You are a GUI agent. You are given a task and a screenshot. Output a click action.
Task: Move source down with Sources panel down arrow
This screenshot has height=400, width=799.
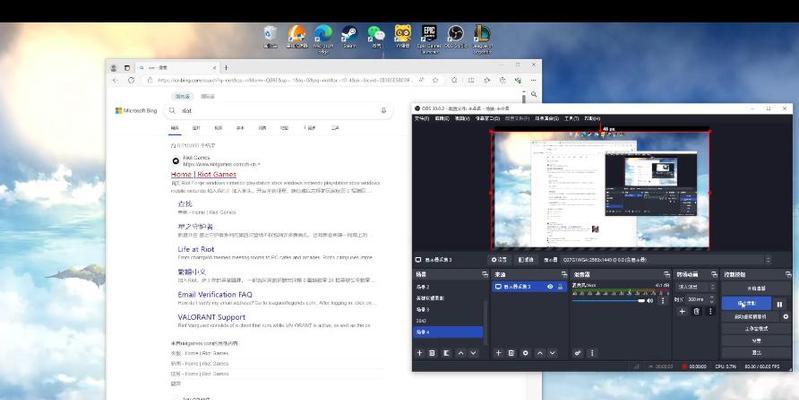(552, 353)
